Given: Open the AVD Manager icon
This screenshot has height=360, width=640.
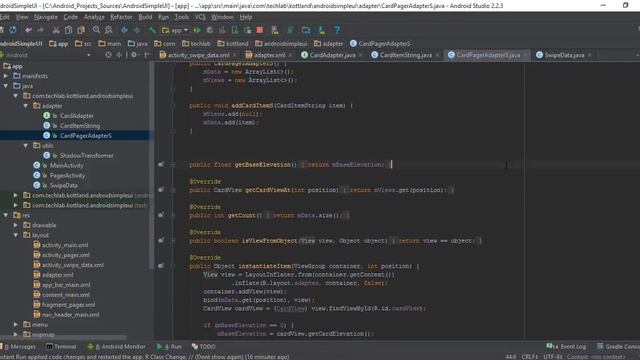Looking at the screenshot, I should click(x=275, y=30).
